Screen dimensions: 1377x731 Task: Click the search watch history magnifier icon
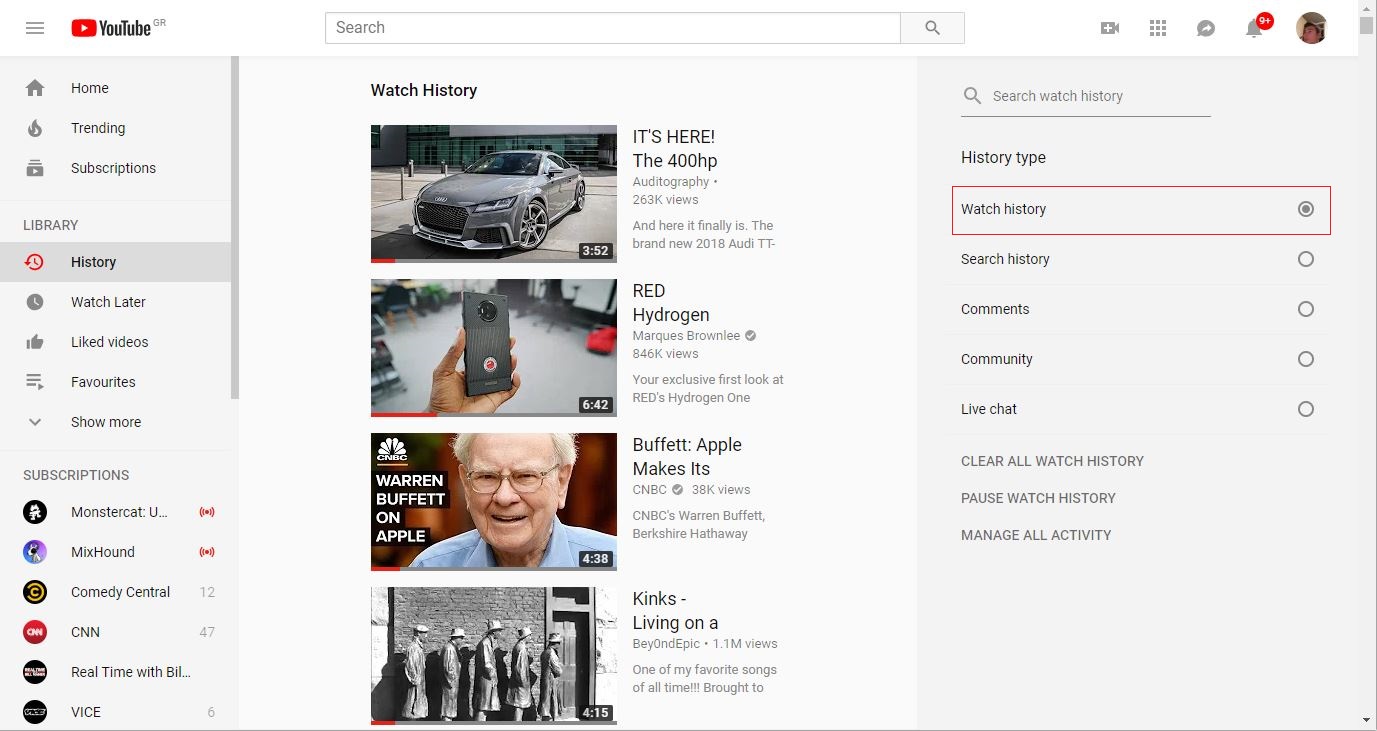(x=972, y=96)
